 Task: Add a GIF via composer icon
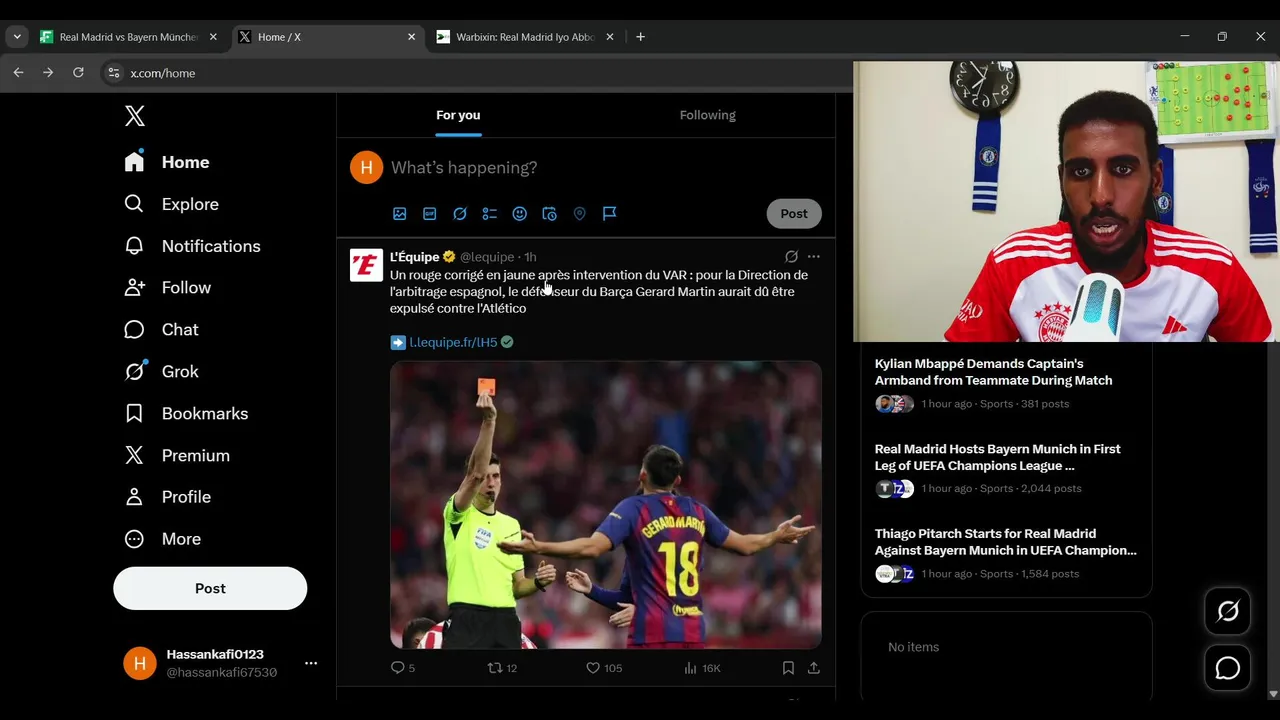coord(430,213)
